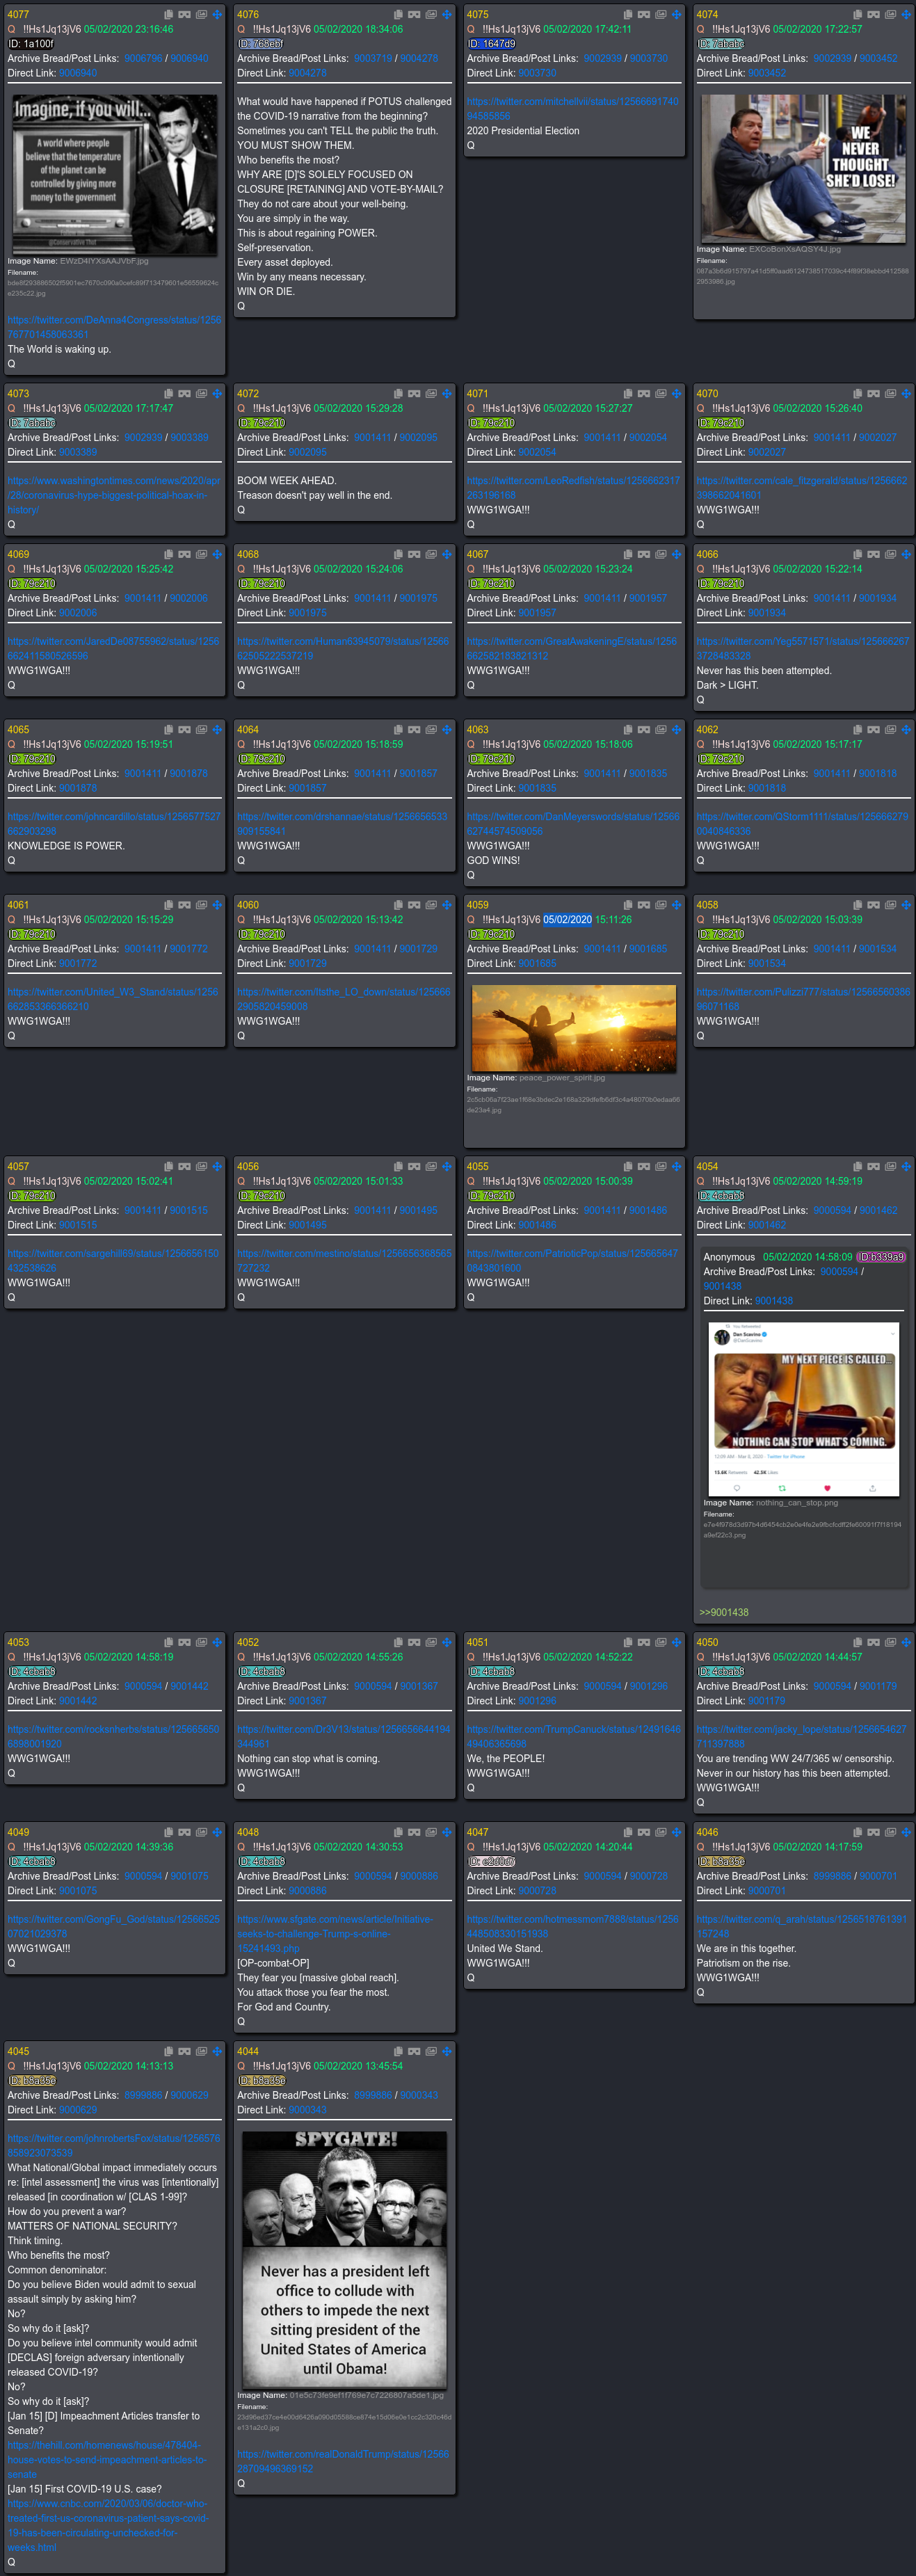Click the goggles icon on post 4048
This screenshot has height=2576, width=916.
[414, 1833]
